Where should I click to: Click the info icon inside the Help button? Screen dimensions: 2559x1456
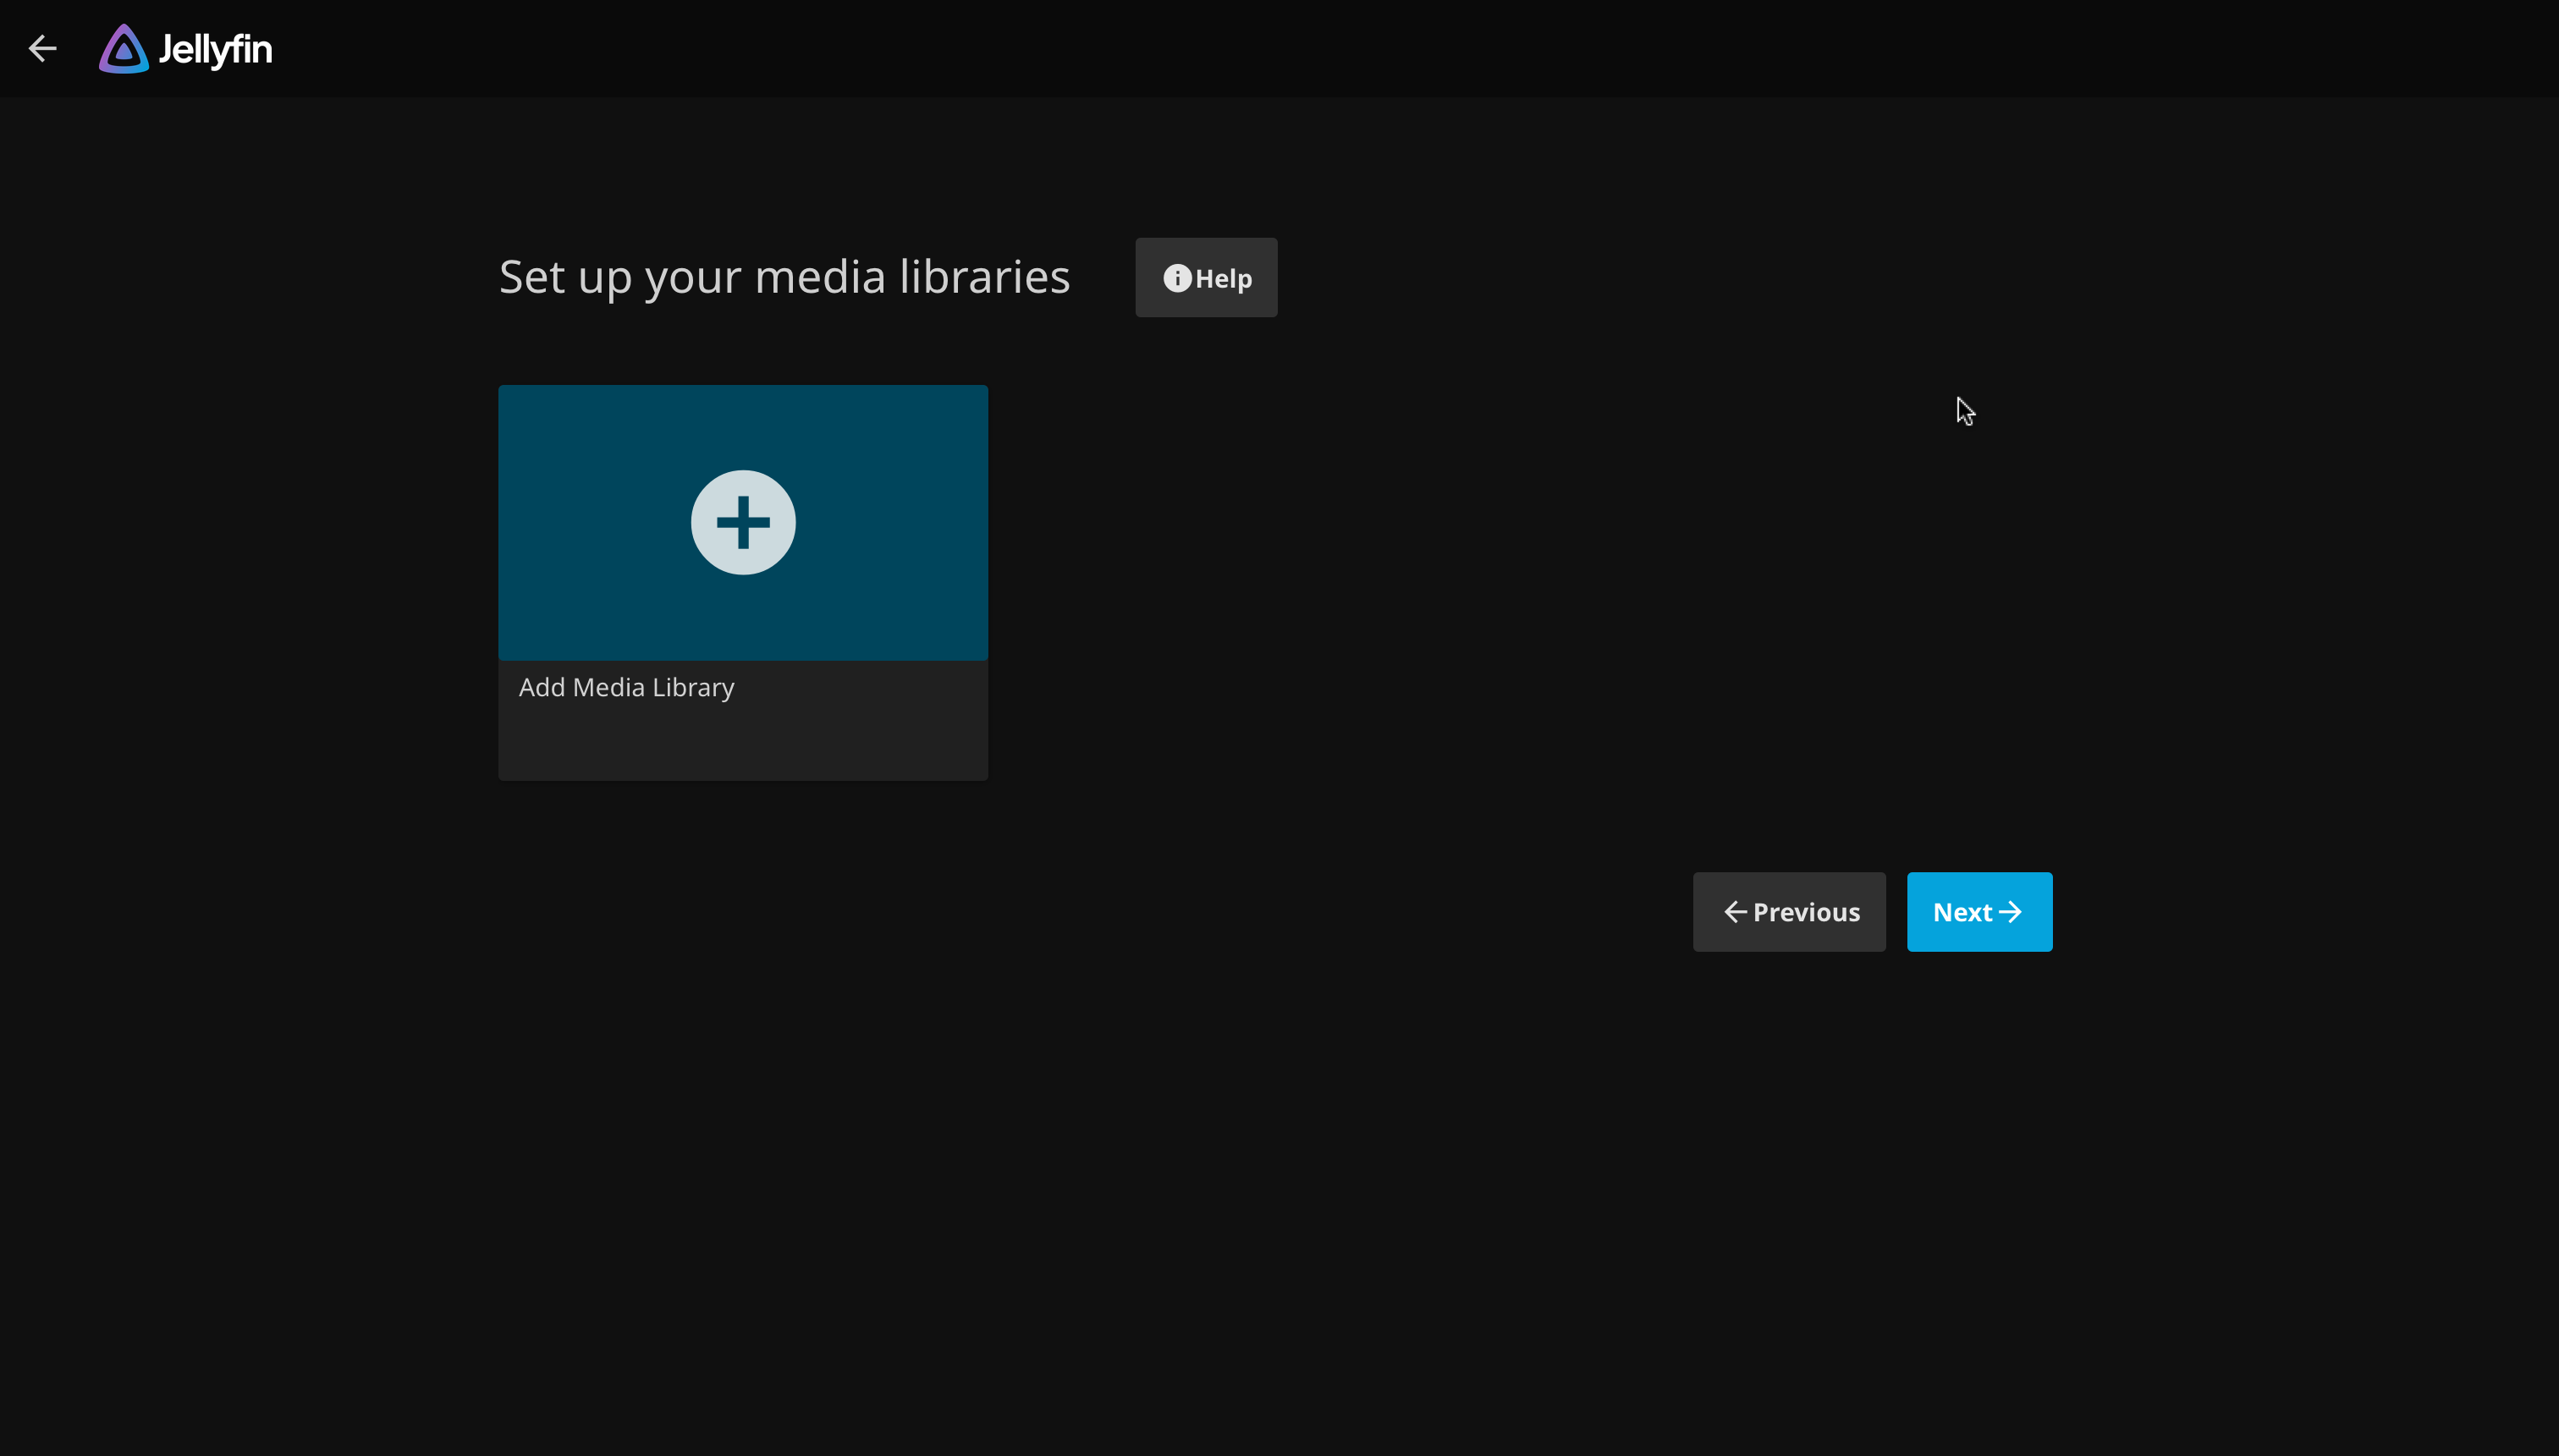point(1176,278)
